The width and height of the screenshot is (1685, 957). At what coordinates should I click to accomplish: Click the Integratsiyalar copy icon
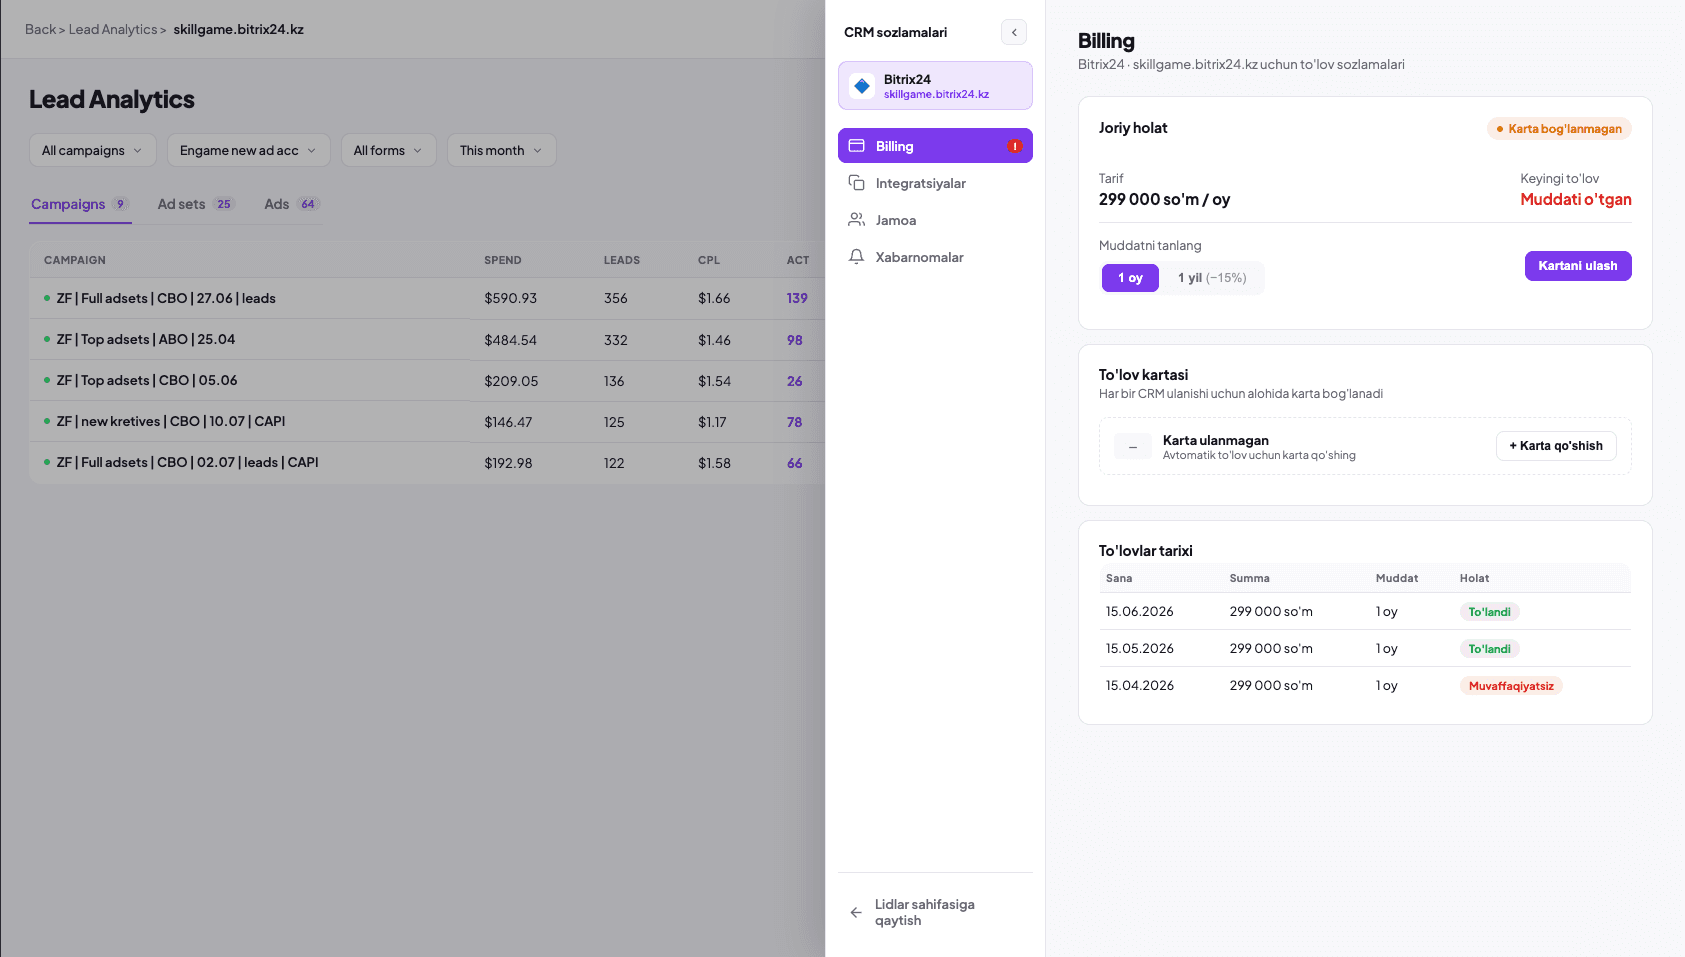(x=856, y=183)
